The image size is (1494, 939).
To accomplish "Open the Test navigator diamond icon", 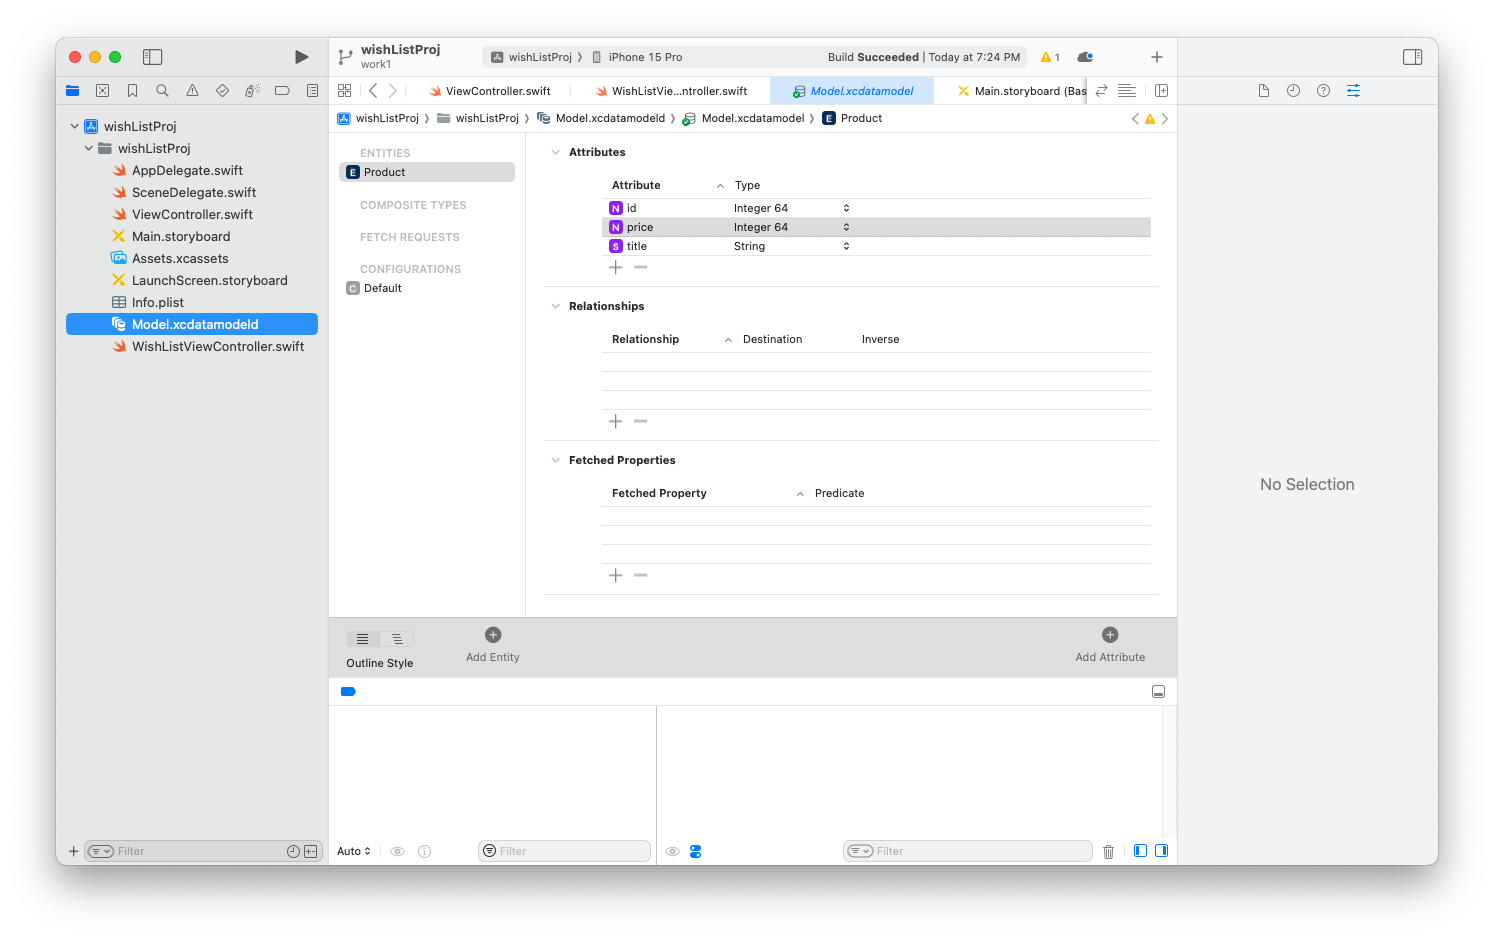I will click(x=222, y=90).
